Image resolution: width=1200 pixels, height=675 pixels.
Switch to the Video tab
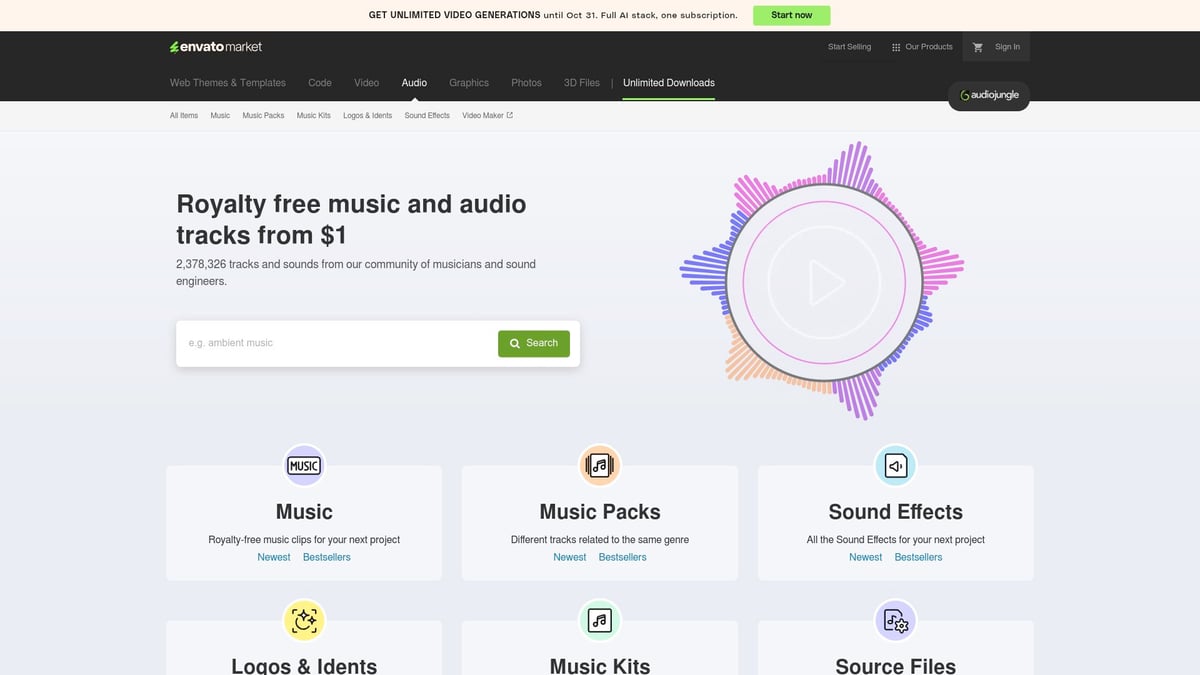[366, 83]
